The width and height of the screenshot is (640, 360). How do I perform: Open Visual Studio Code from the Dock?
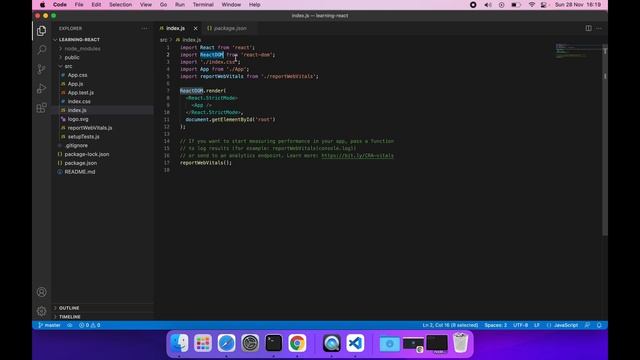(355, 343)
